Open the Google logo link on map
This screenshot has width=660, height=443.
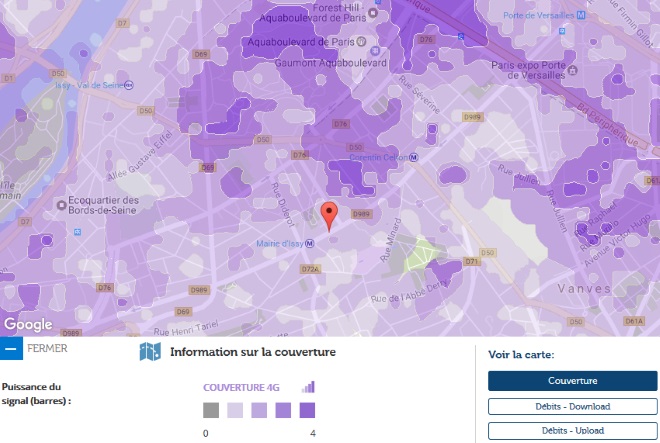coord(28,324)
